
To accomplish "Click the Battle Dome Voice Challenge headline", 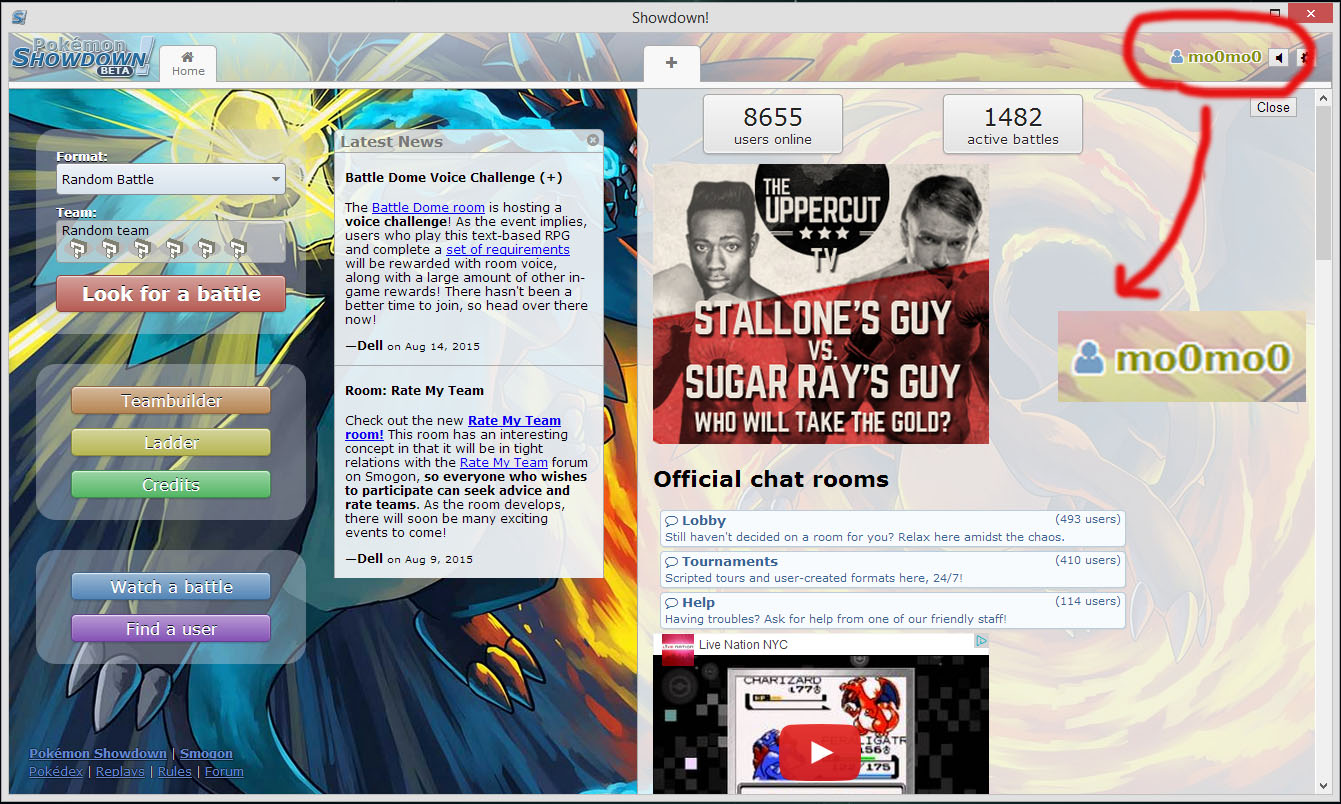I will coord(454,177).
